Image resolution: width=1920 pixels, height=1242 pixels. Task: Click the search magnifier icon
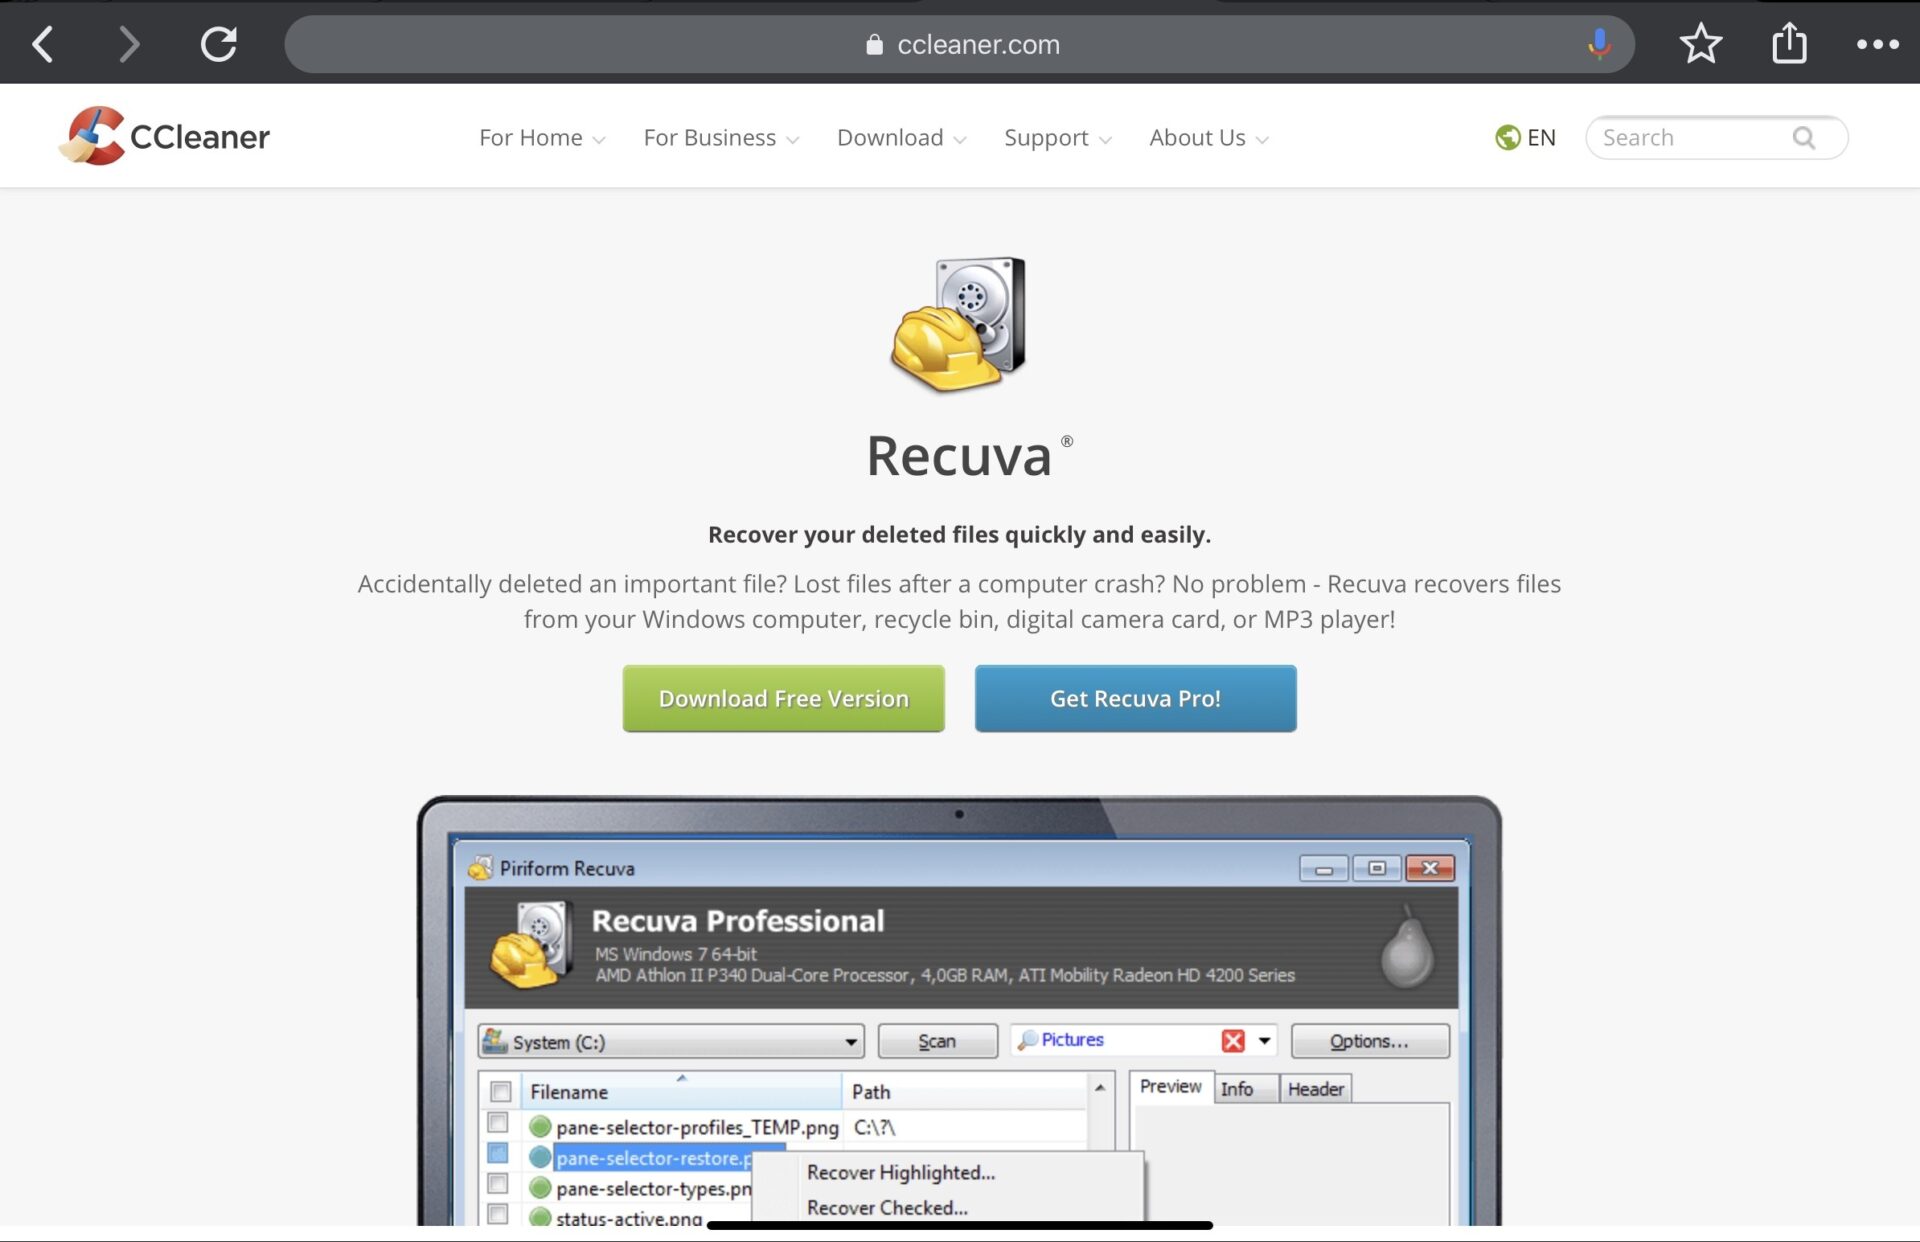click(x=1803, y=137)
